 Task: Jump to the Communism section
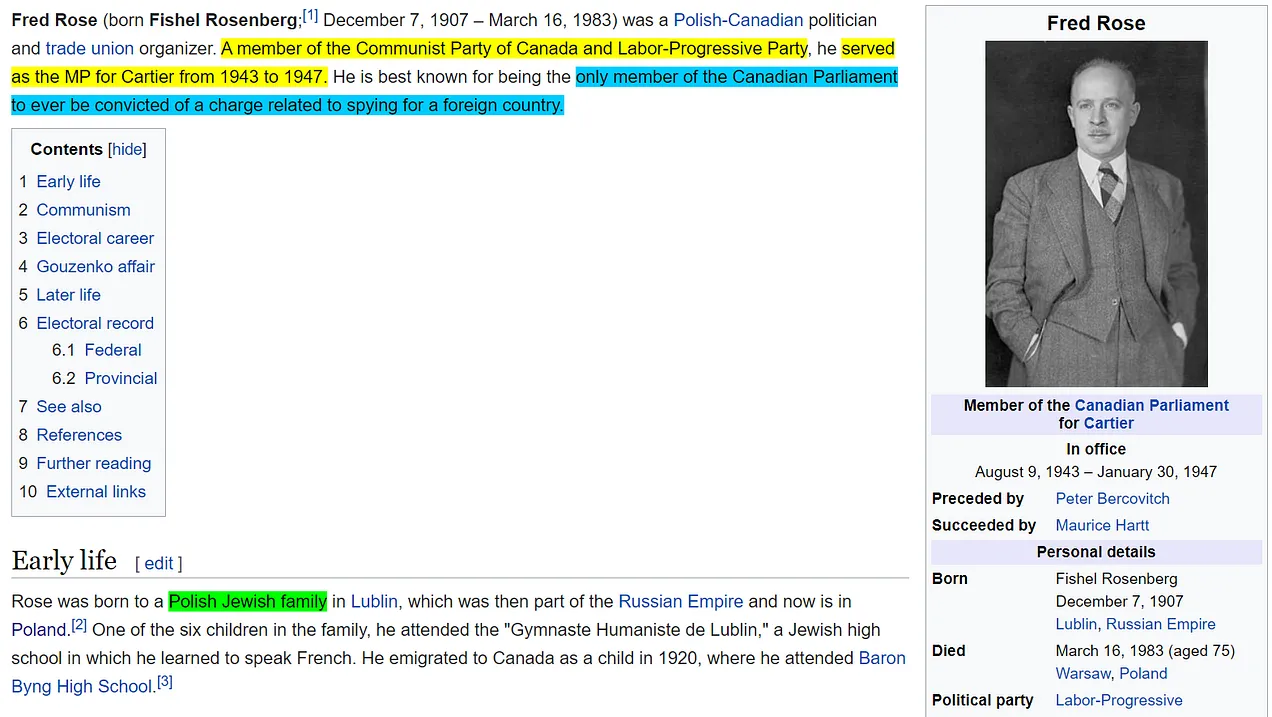tap(83, 210)
